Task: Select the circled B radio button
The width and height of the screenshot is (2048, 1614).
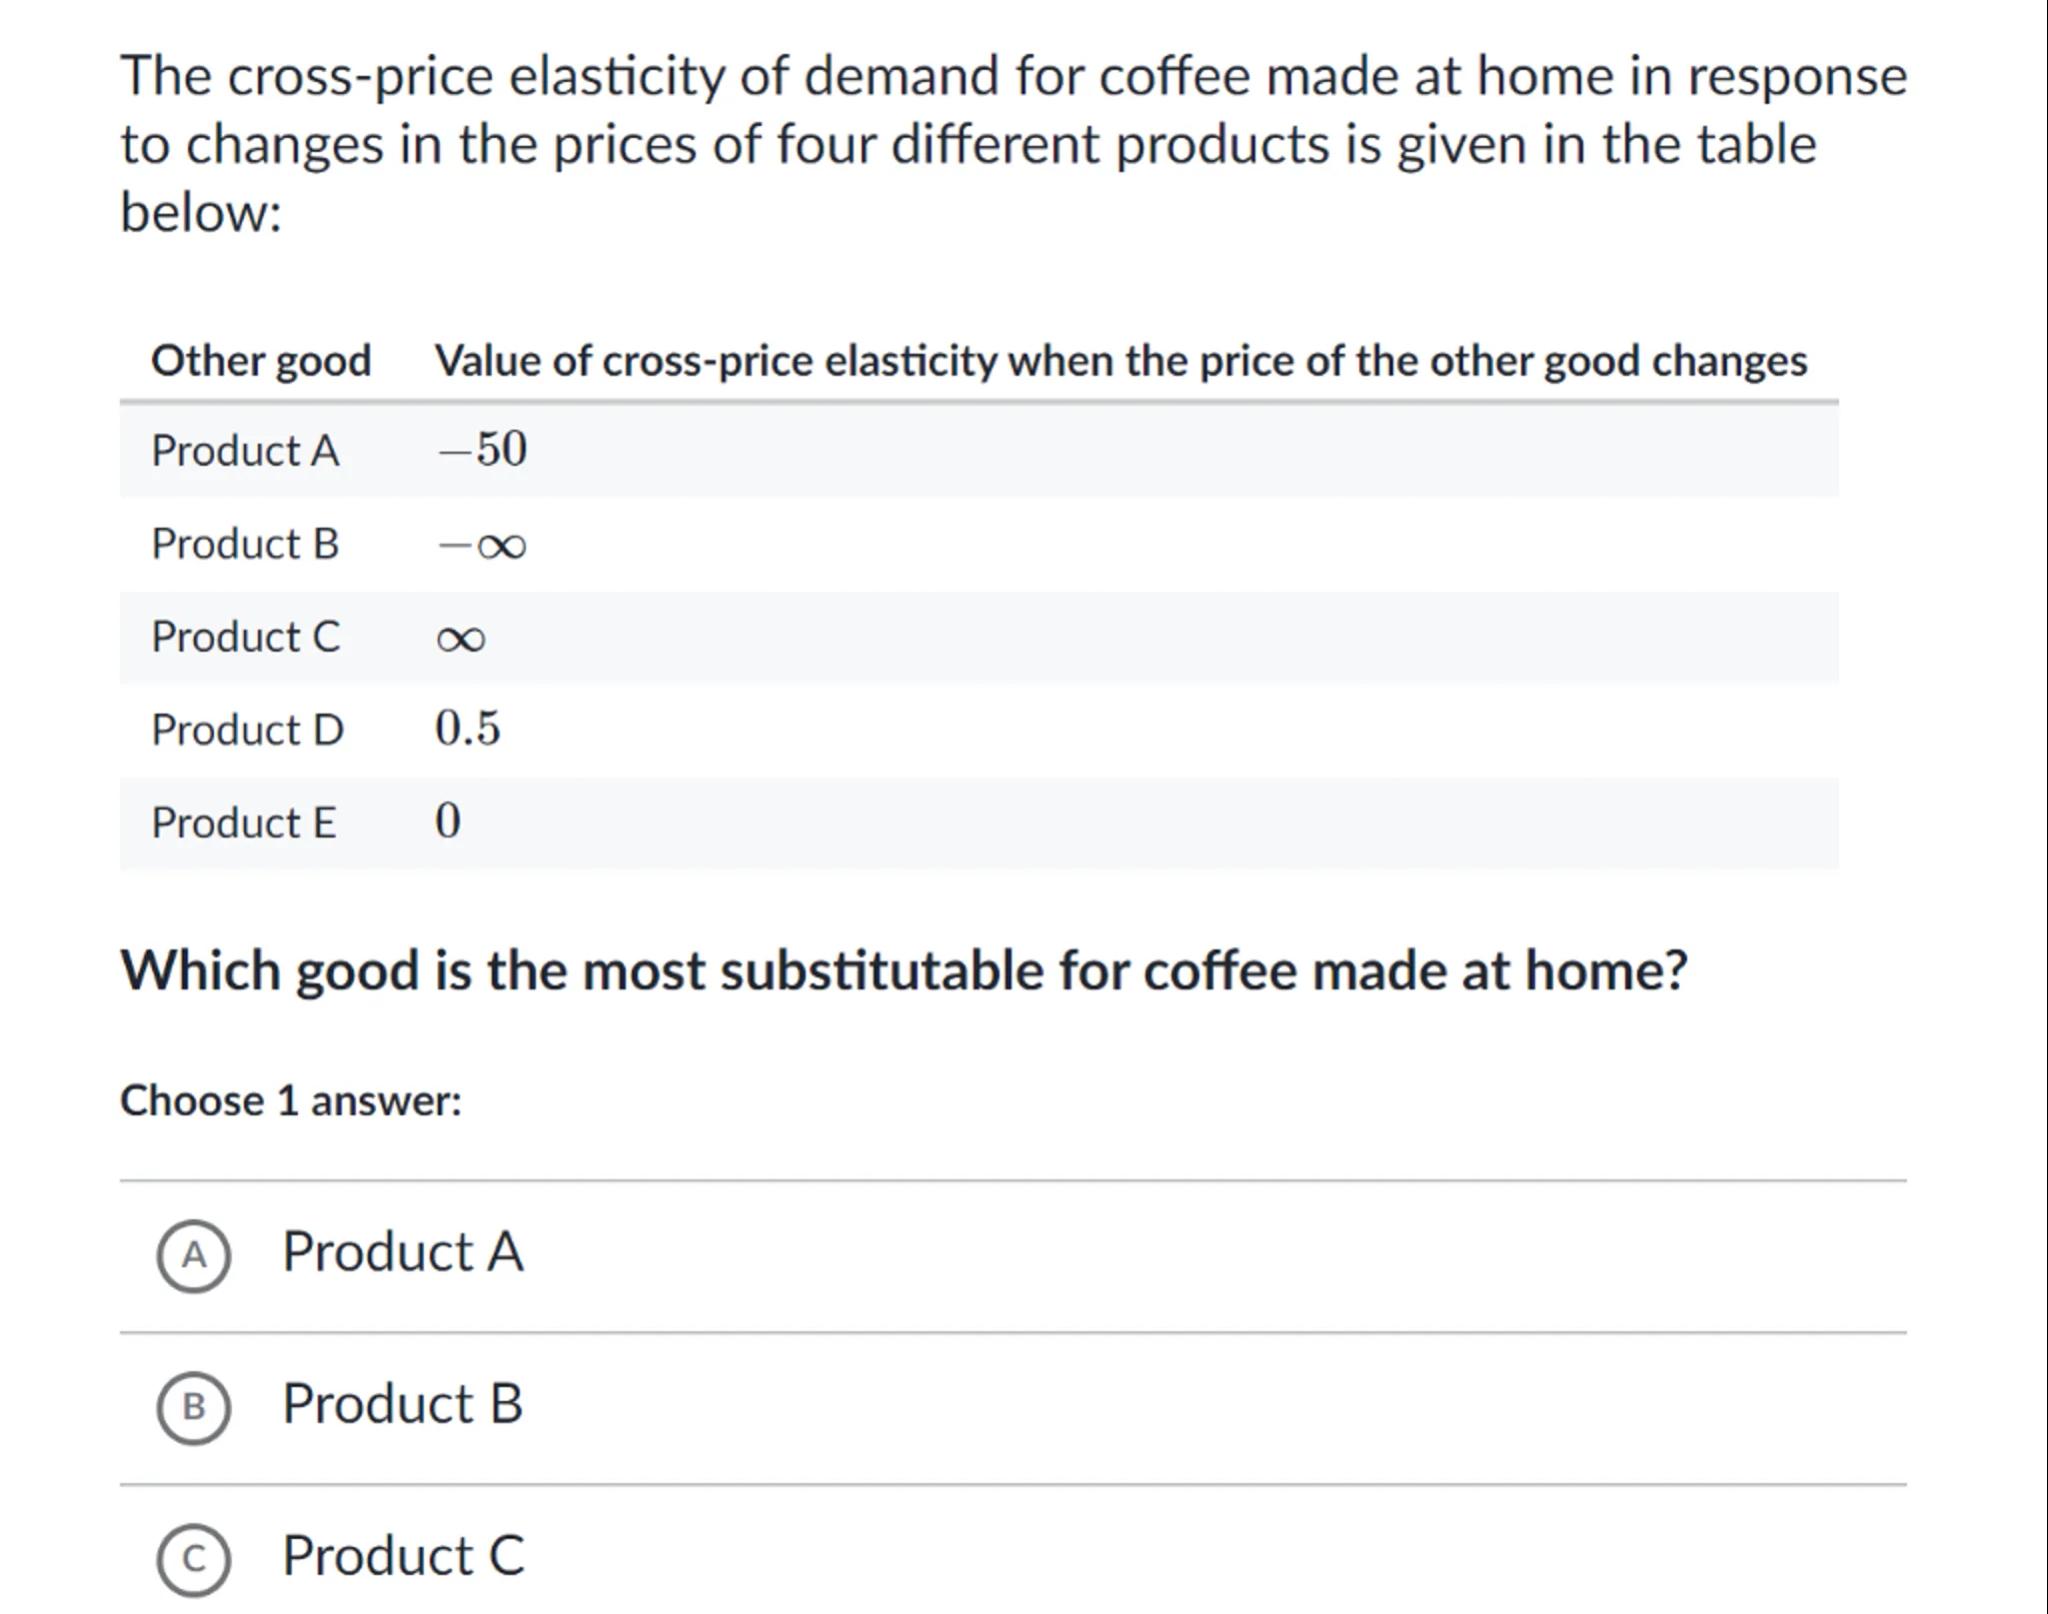Action: [193, 1407]
